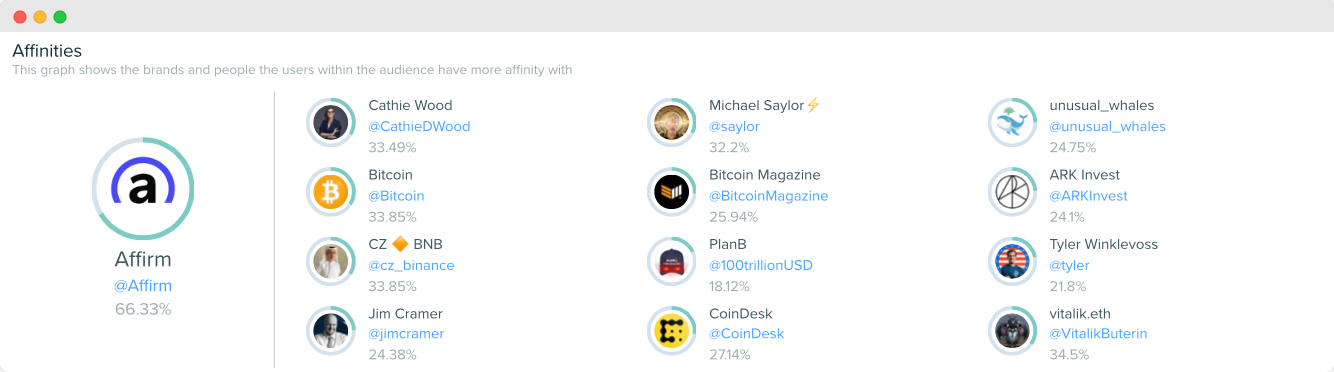Image resolution: width=1334 pixels, height=372 pixels.
Task: Click Cathie Wood's profile picture
Action: click(x=331, y=123)
